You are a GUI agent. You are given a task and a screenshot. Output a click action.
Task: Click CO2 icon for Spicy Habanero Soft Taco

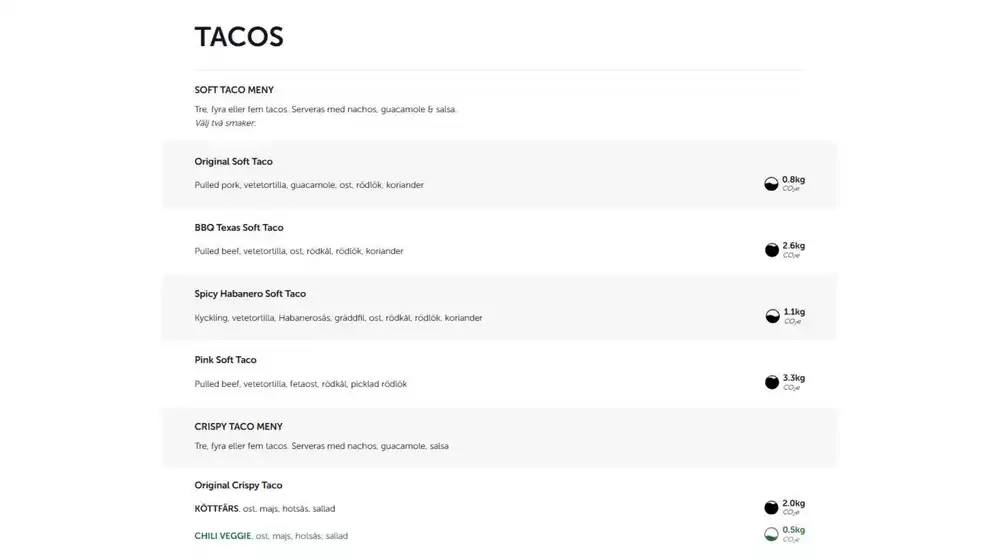tap(772, 316)
